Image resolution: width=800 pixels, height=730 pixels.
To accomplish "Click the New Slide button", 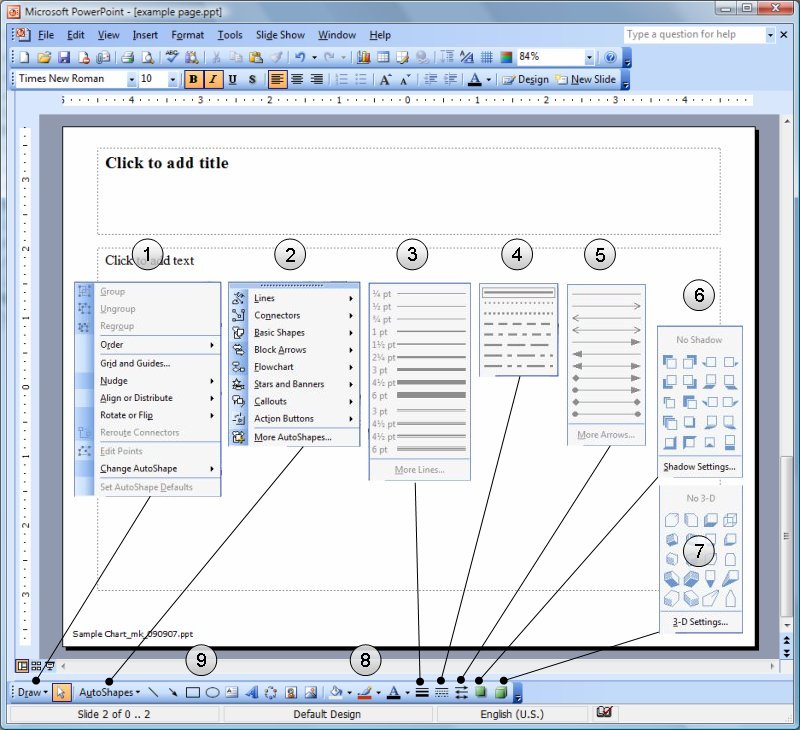I will 587,80.
